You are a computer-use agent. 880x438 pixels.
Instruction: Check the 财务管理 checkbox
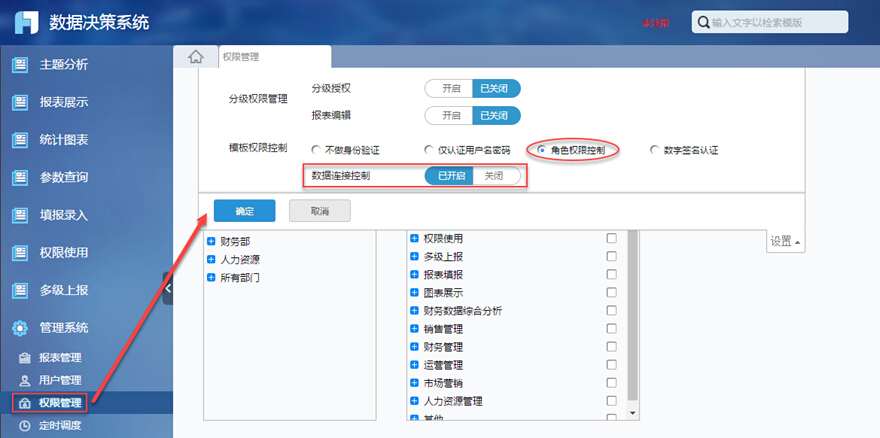point(611,346)
